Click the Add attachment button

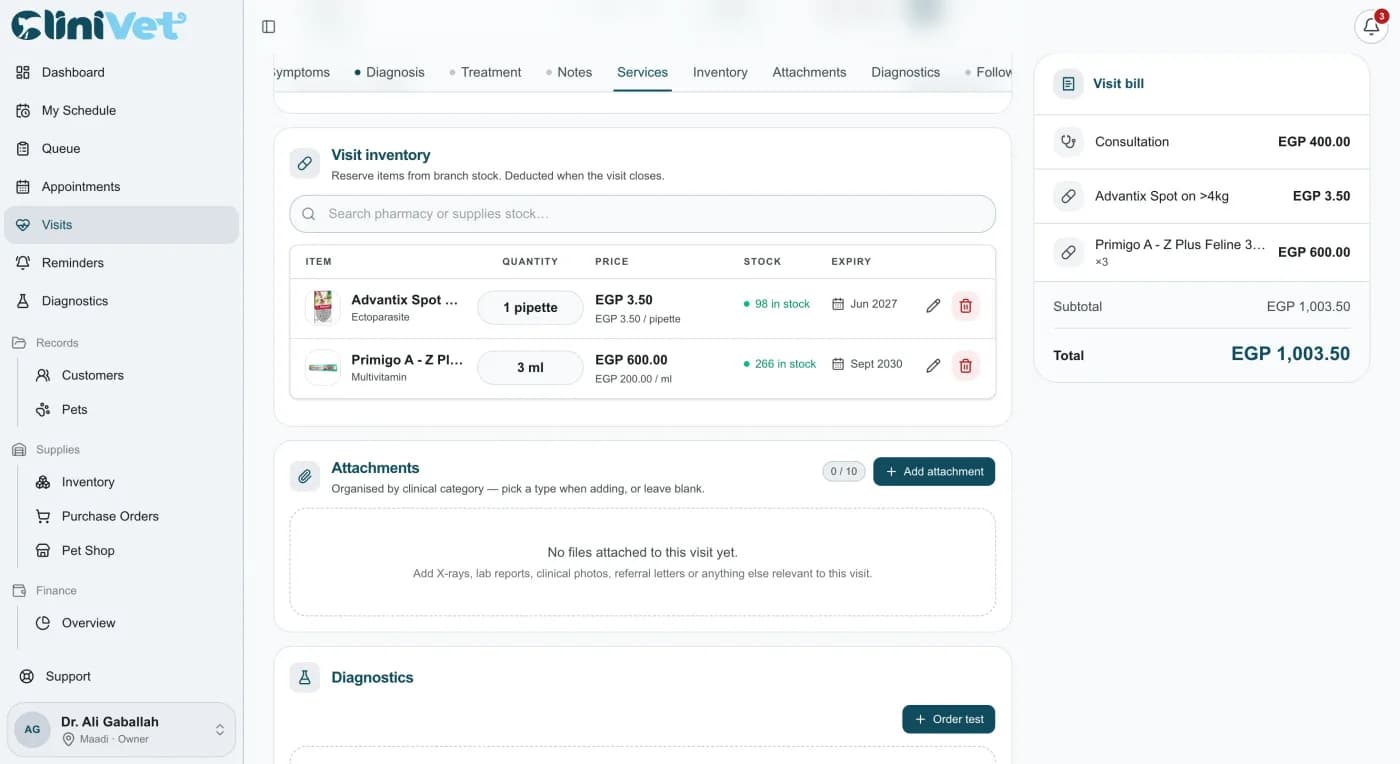coord(934,472)
